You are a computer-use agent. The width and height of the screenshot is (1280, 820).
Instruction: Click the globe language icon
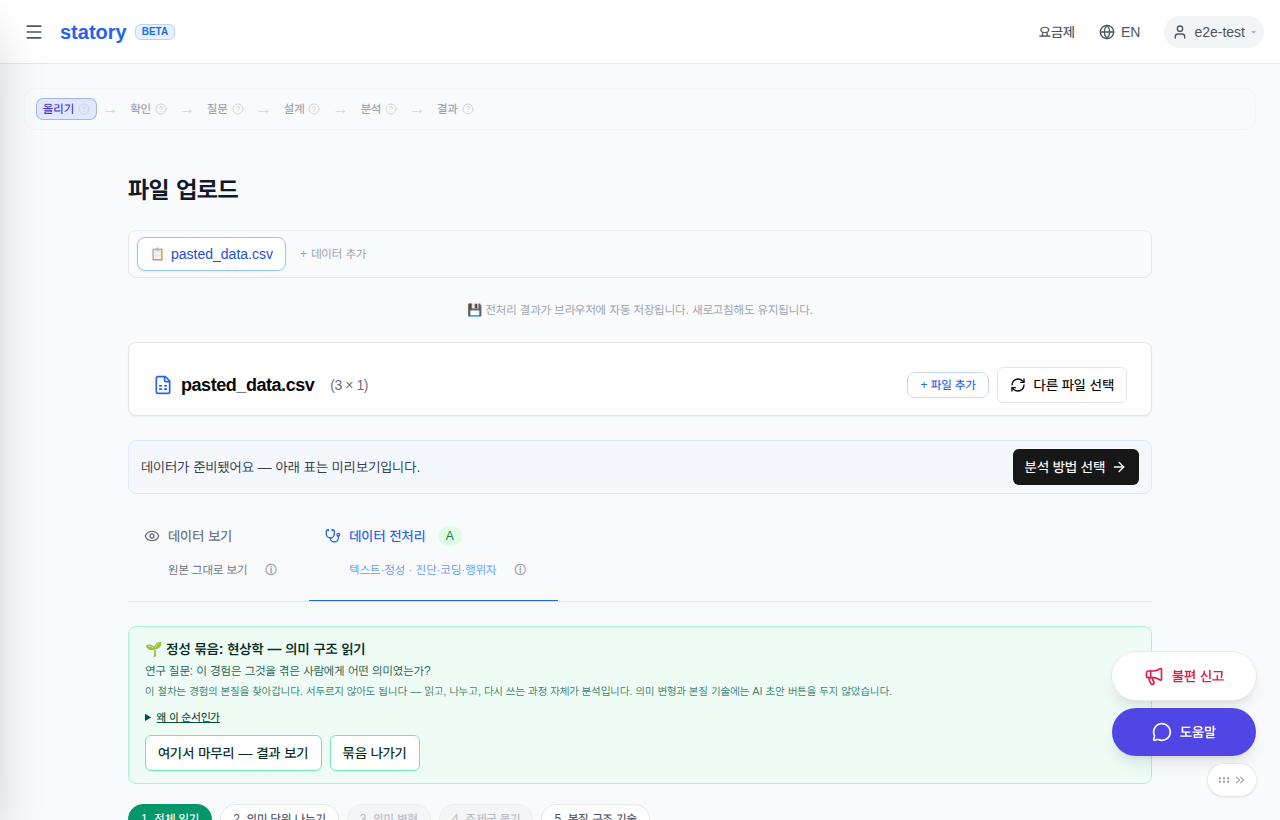1107,32
